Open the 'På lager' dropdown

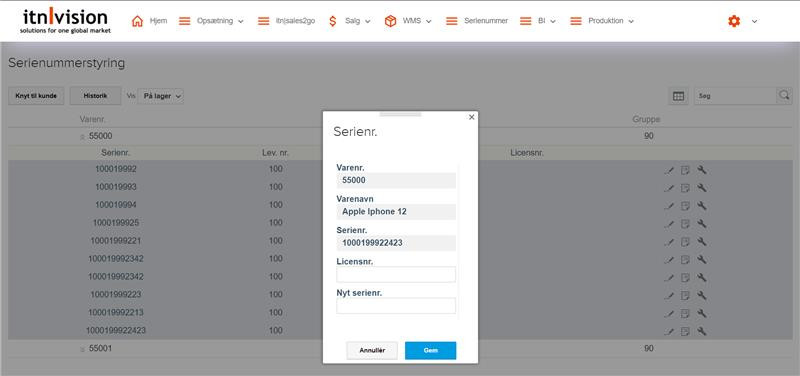[161, 96]
